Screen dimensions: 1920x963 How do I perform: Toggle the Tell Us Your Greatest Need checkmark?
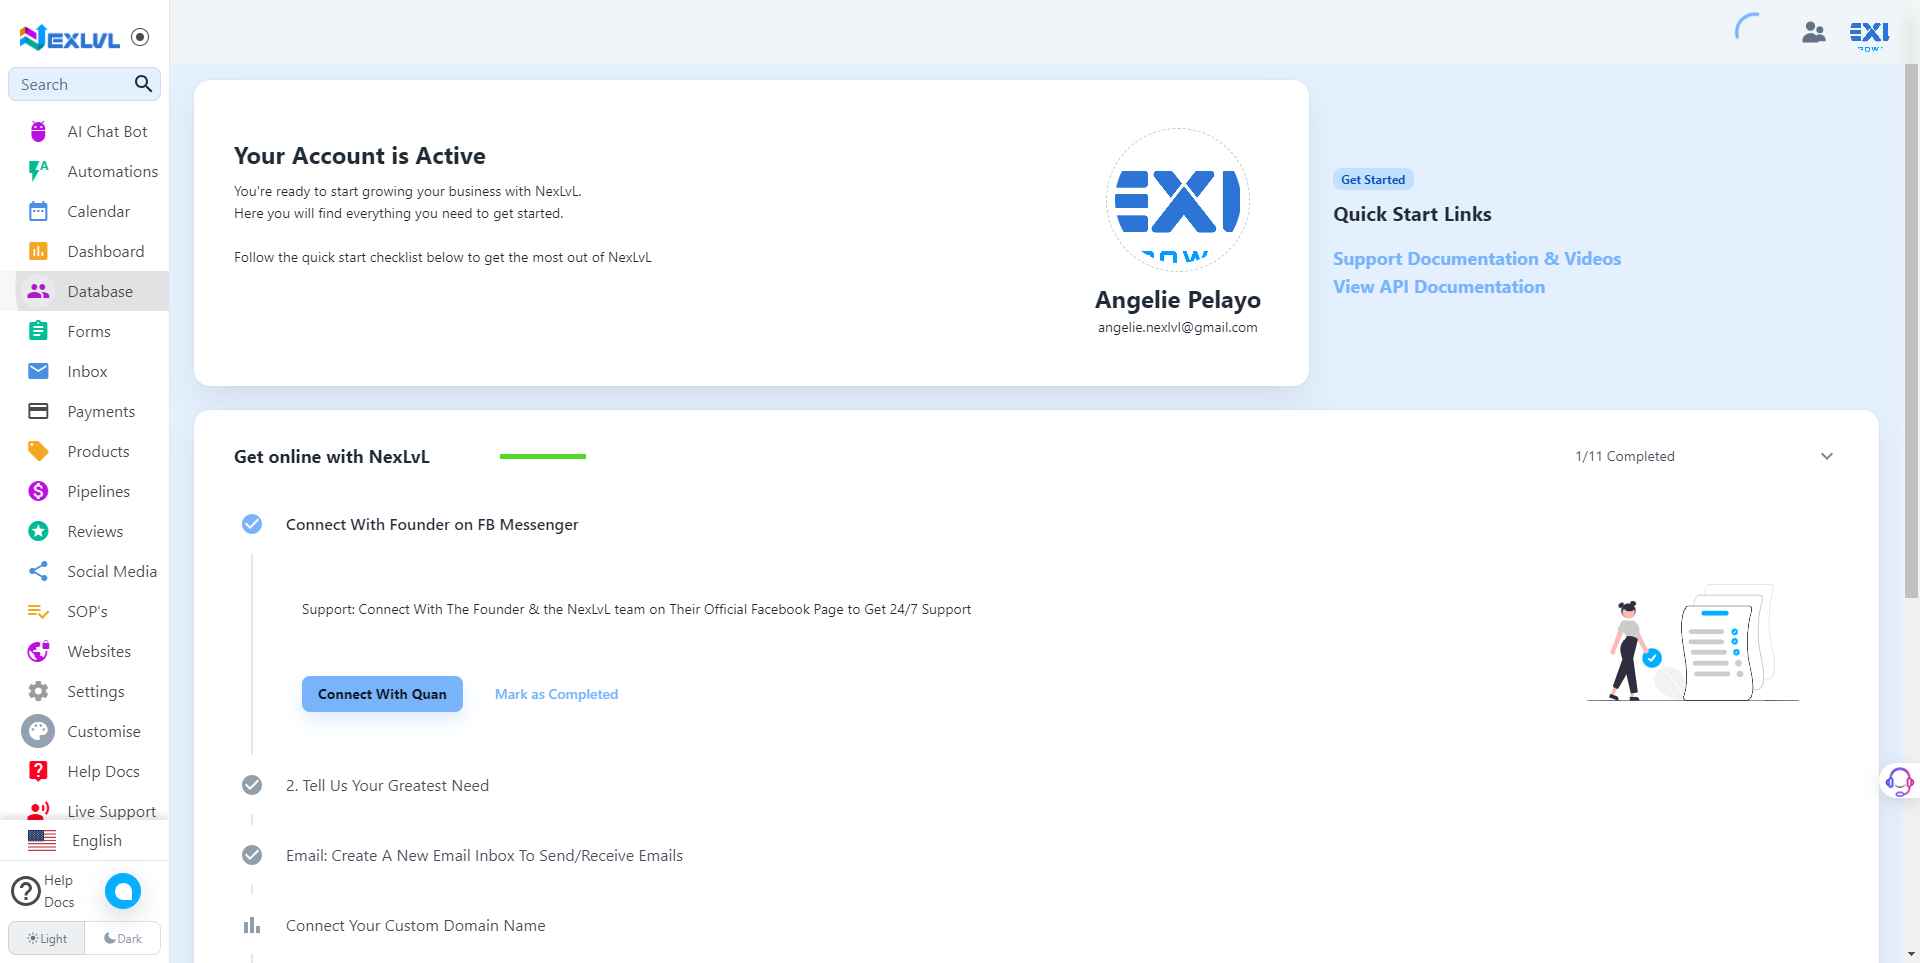pyautogui.click(x=252, y=785)
